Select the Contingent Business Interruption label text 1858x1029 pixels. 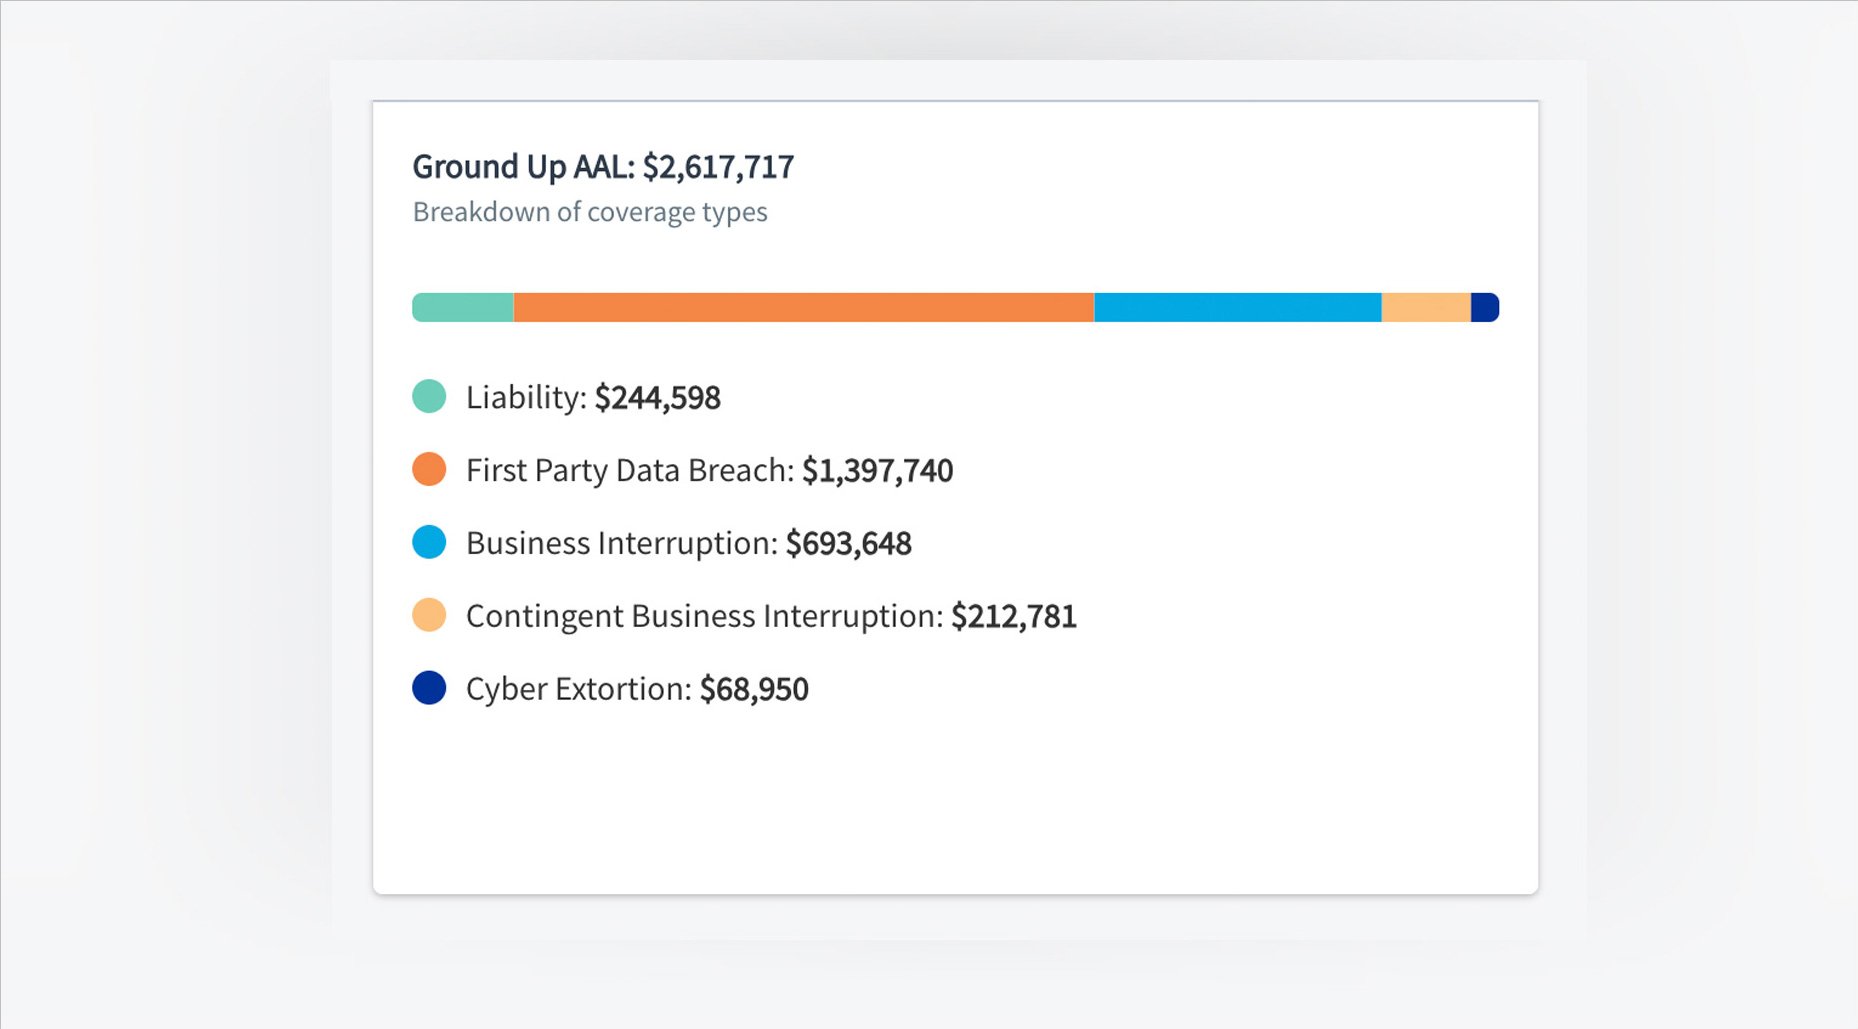(x=704, y=616)
